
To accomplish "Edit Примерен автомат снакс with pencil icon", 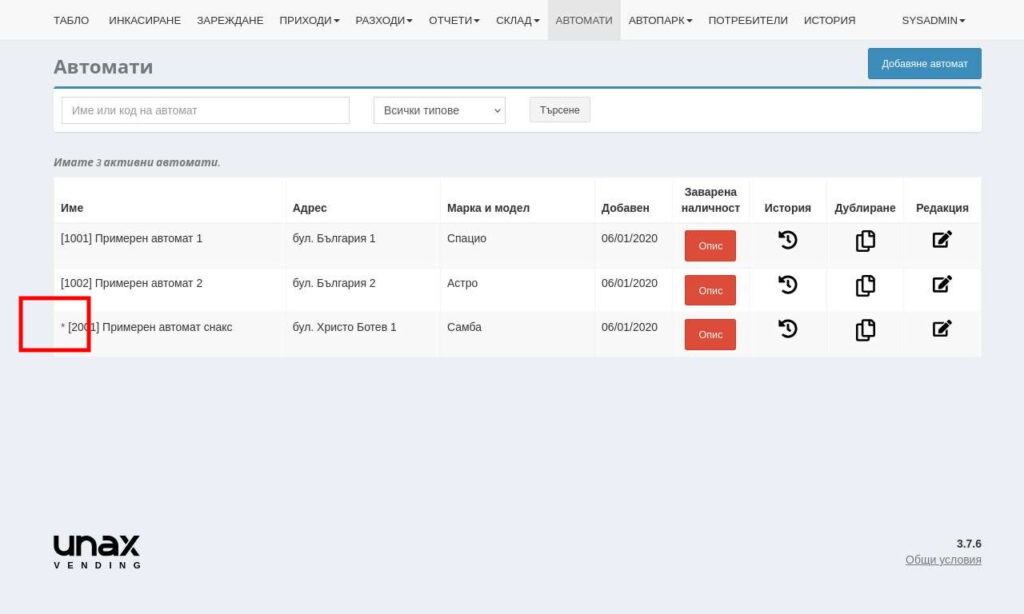I will (942, 329).
